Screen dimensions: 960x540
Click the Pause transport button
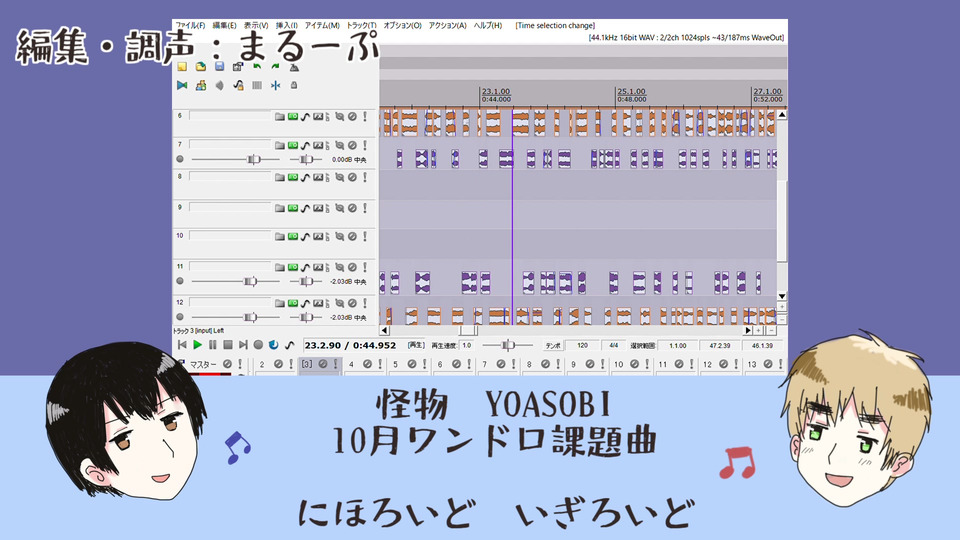coord(212,345)
